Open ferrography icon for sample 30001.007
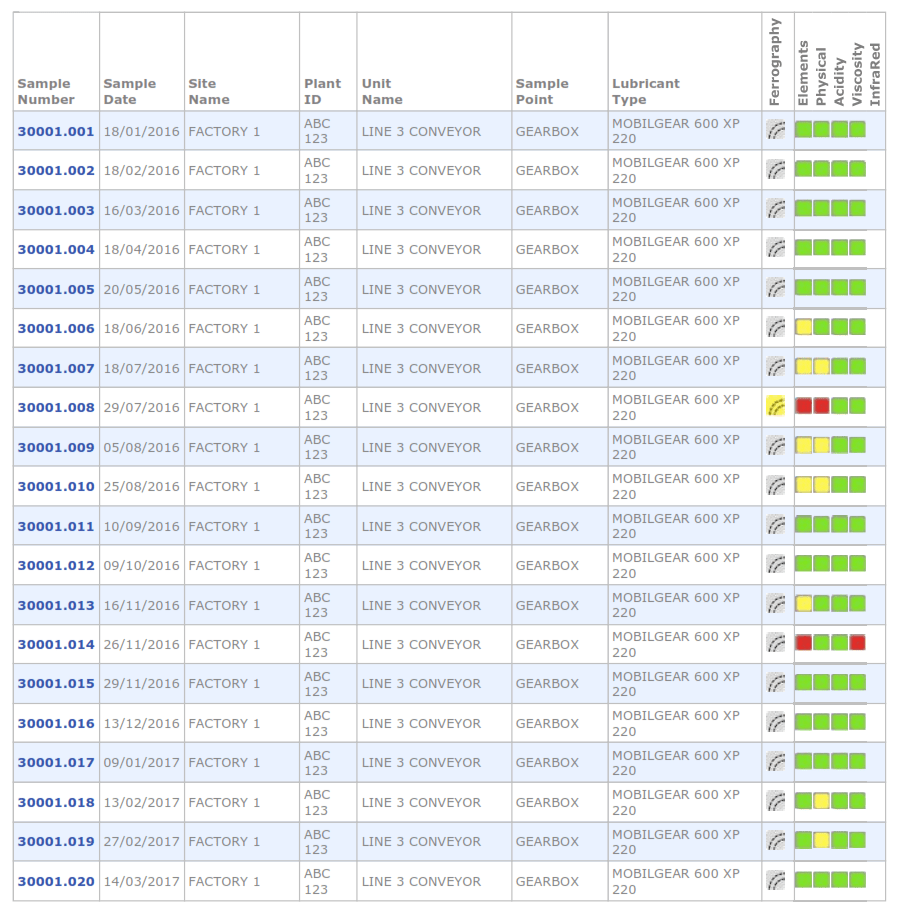The image size is (905, 917). pyautogui.click(x=776, y=367)
